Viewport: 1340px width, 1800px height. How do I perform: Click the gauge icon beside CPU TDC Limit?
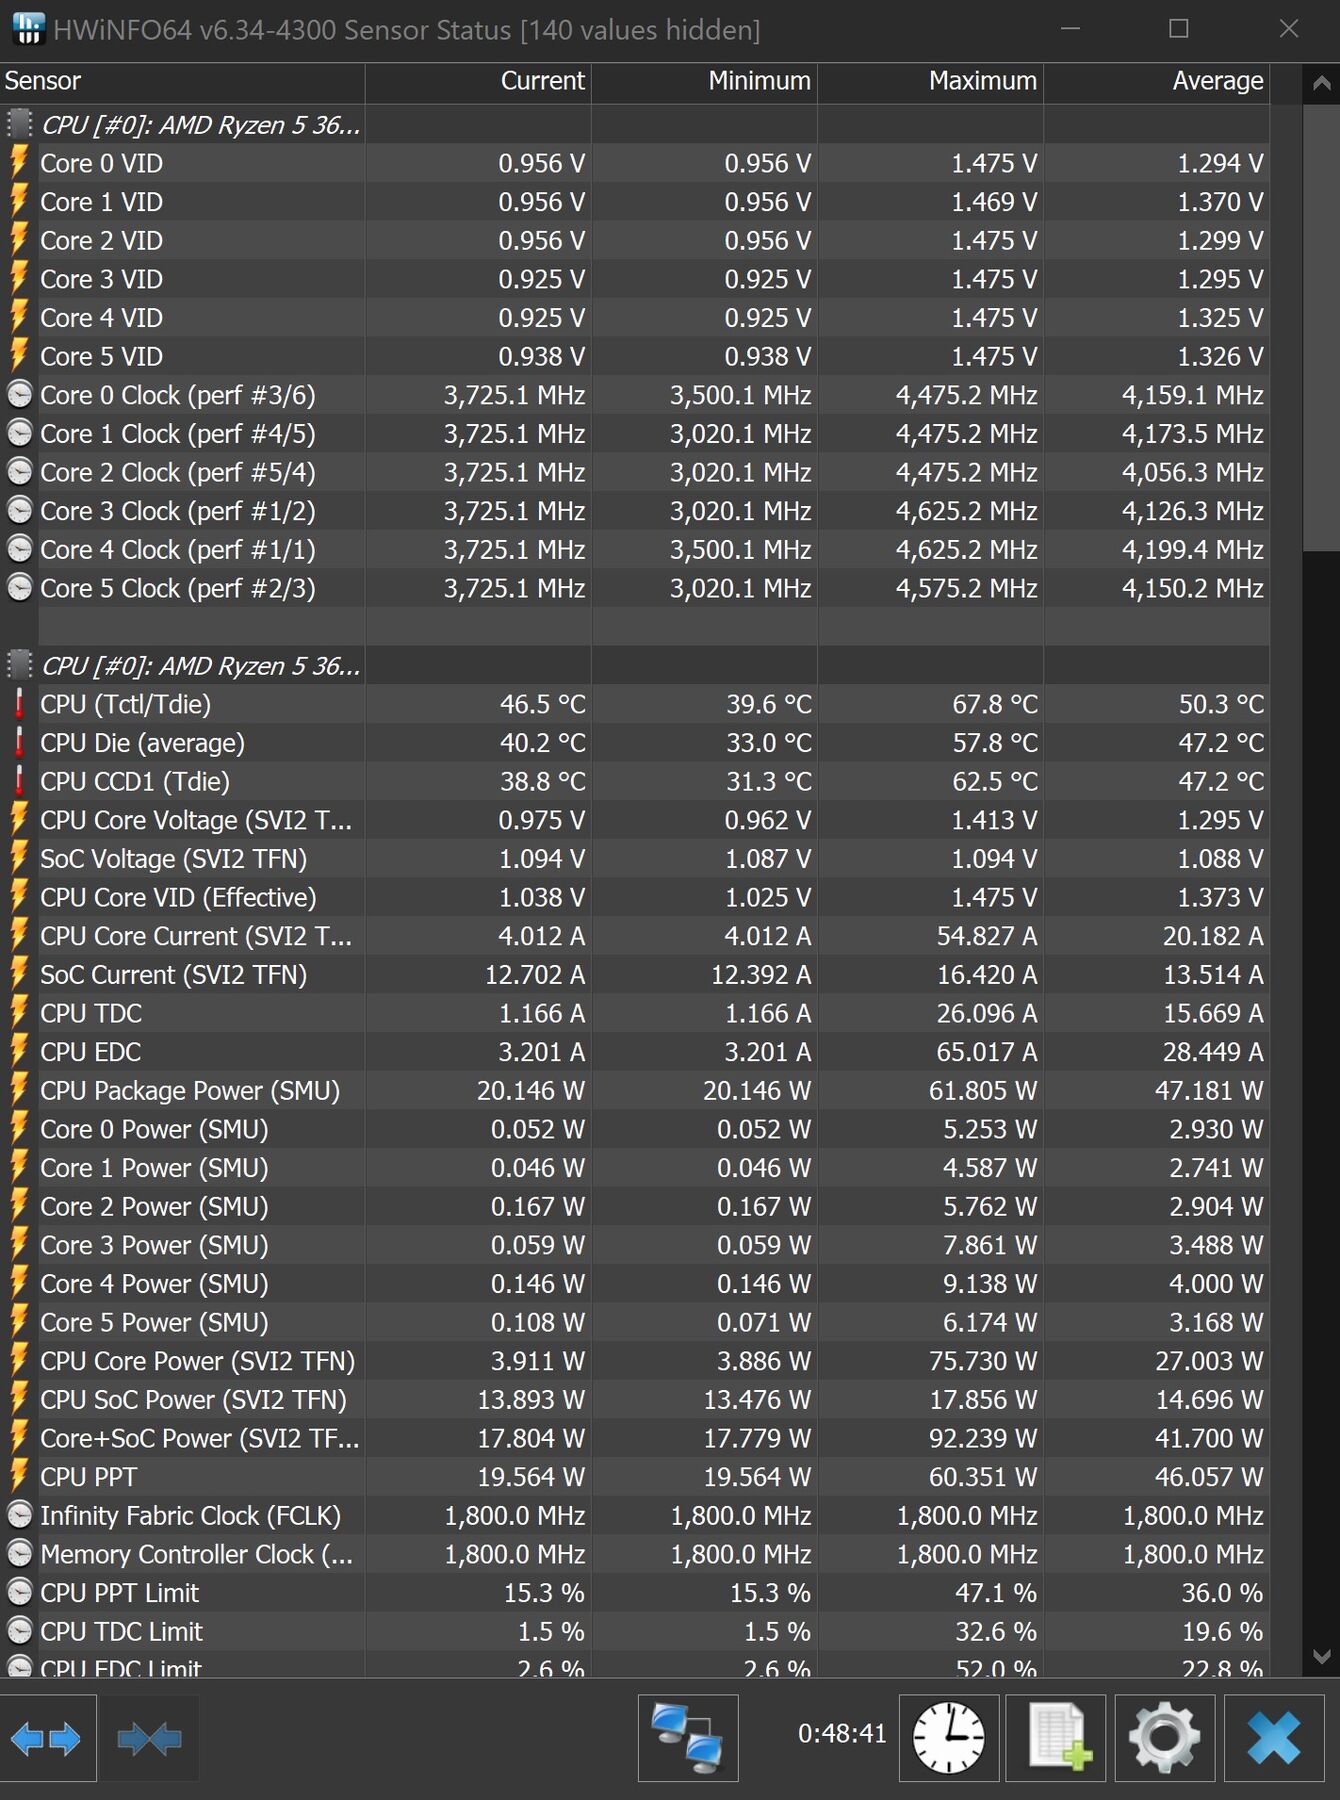19,1631
